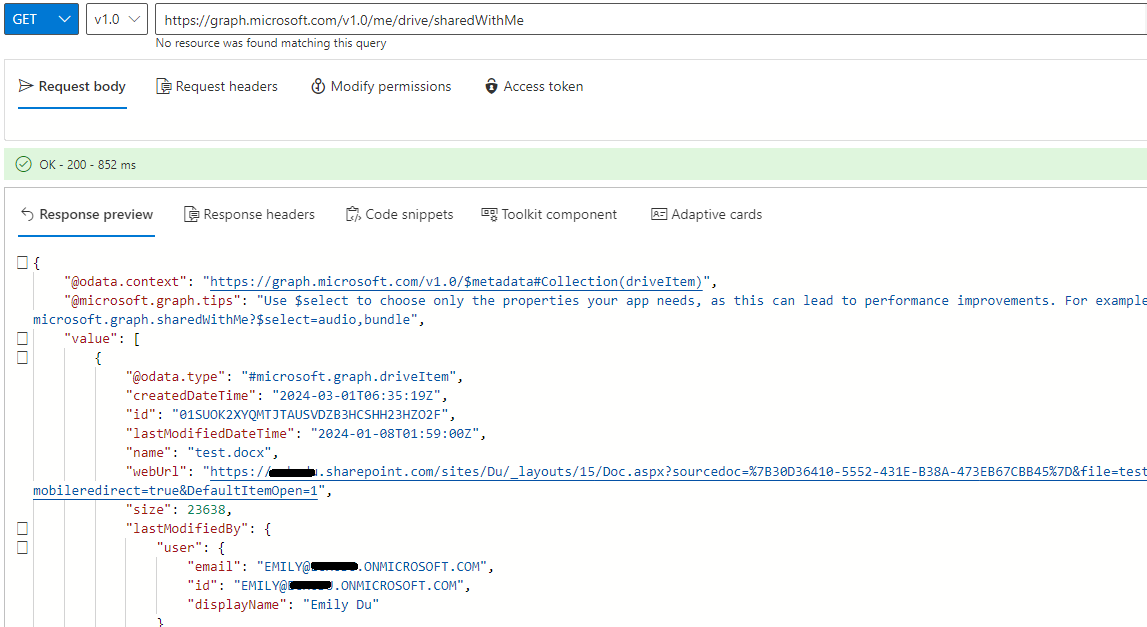Click the Code snippets clipboard icon
Viewport: 1147px width, 627px height.
coord(353,214)
